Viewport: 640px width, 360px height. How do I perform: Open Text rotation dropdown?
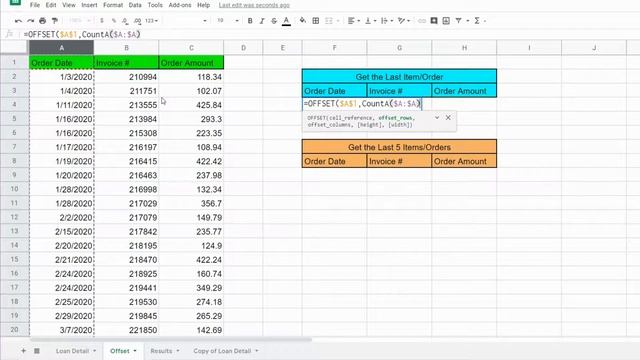click(x=403, y=20)
